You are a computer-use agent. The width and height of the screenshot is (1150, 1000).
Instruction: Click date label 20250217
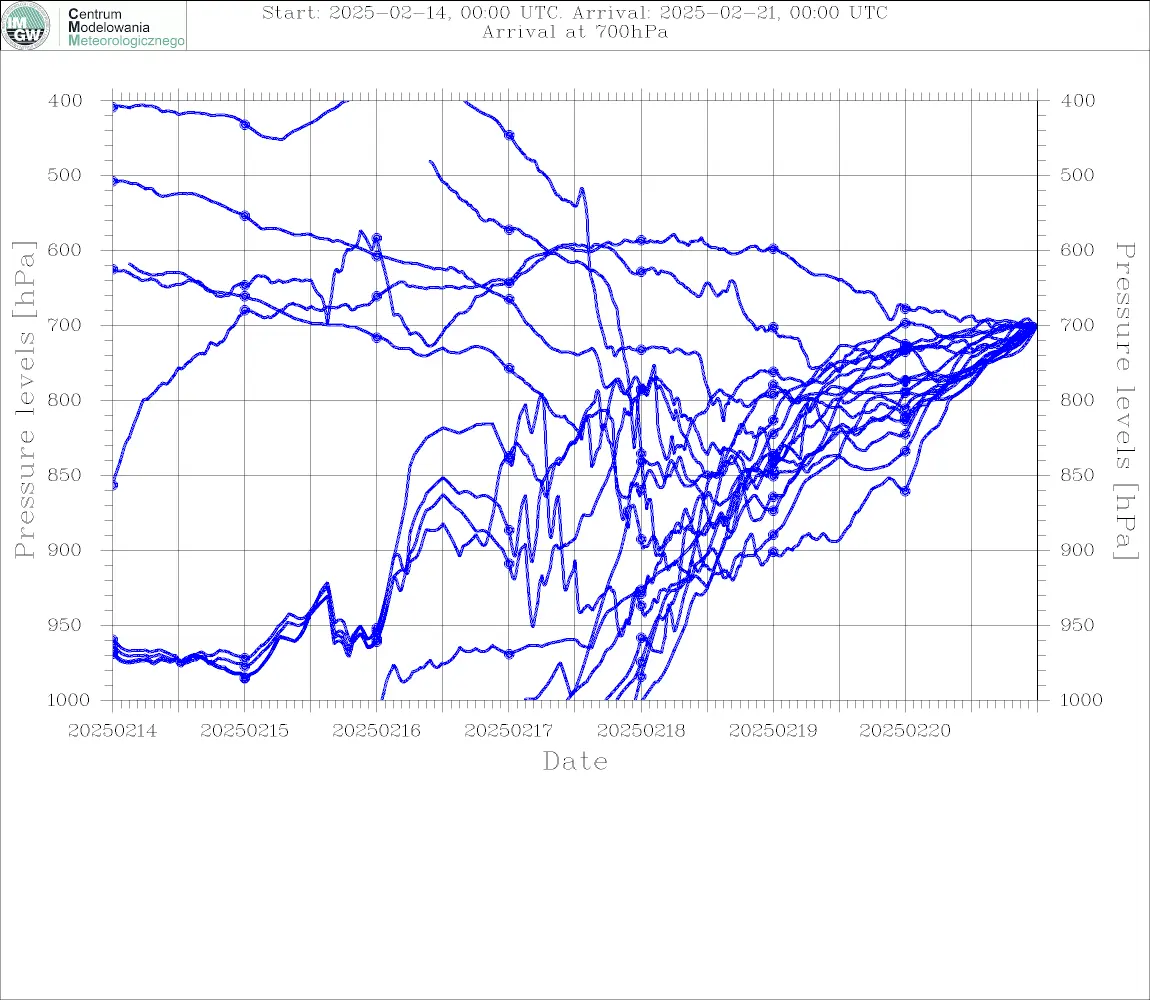coord(508,731)
